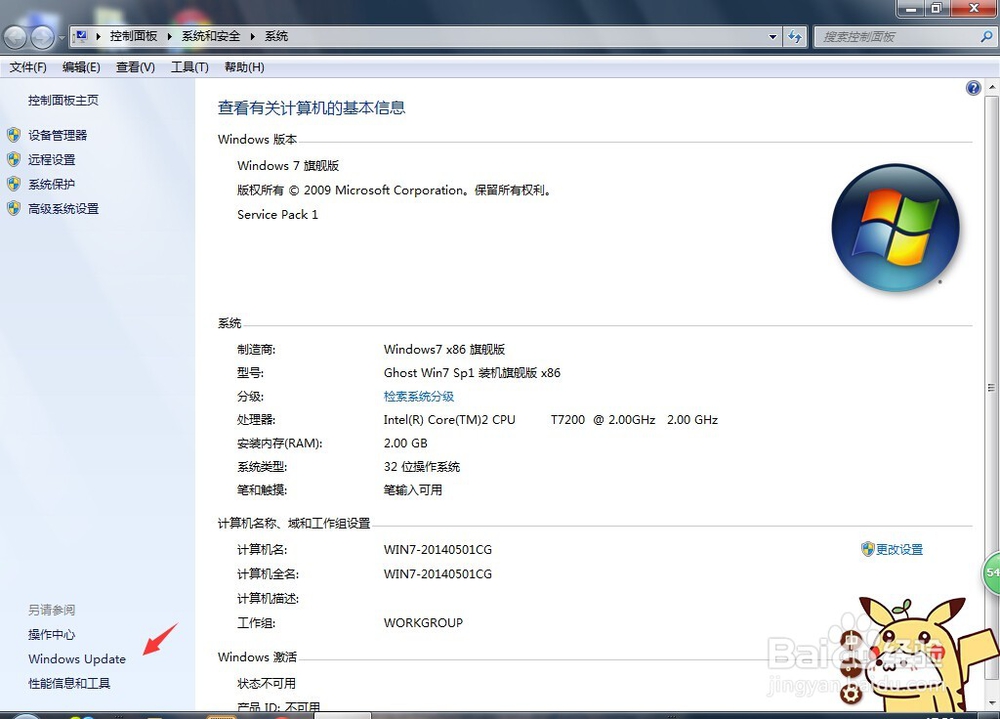Select 状态不可用 activation text
Viewport: 1000px width, 719px height.
point(267,683)
